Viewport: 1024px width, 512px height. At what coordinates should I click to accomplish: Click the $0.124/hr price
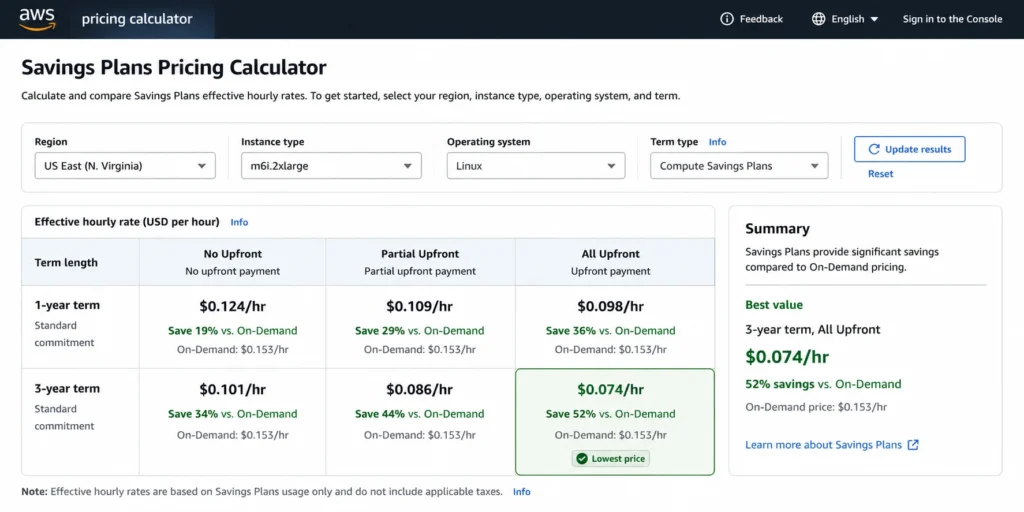(x=232, y=306)
